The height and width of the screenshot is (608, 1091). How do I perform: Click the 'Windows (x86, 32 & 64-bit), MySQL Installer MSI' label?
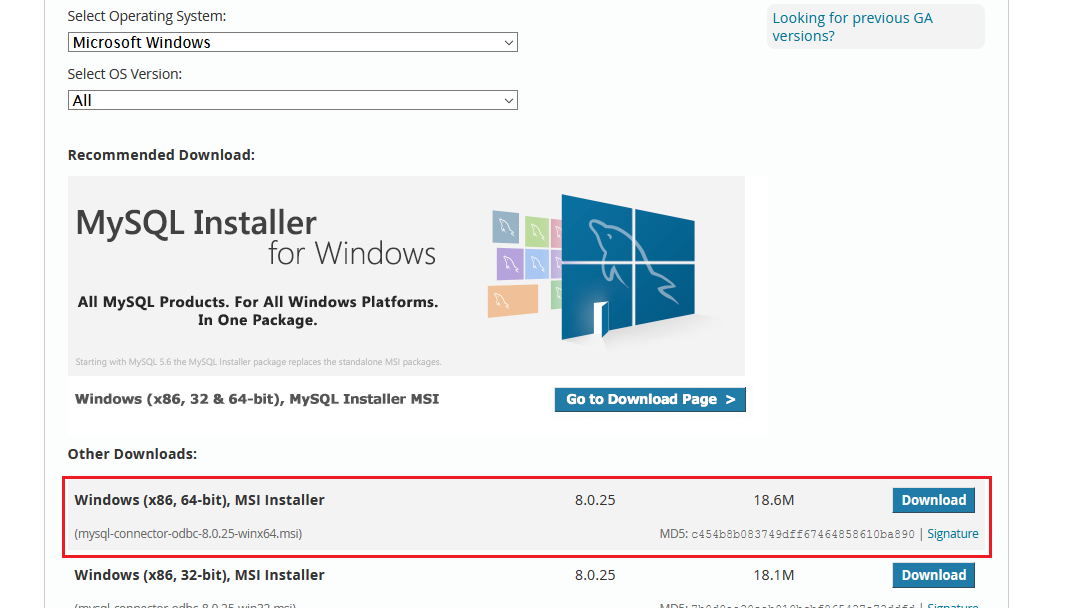257,399
